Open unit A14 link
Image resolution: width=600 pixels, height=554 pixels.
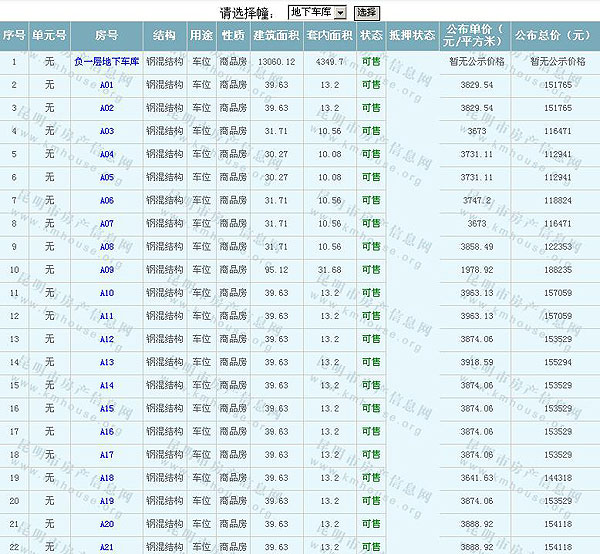tap(107, 385)
